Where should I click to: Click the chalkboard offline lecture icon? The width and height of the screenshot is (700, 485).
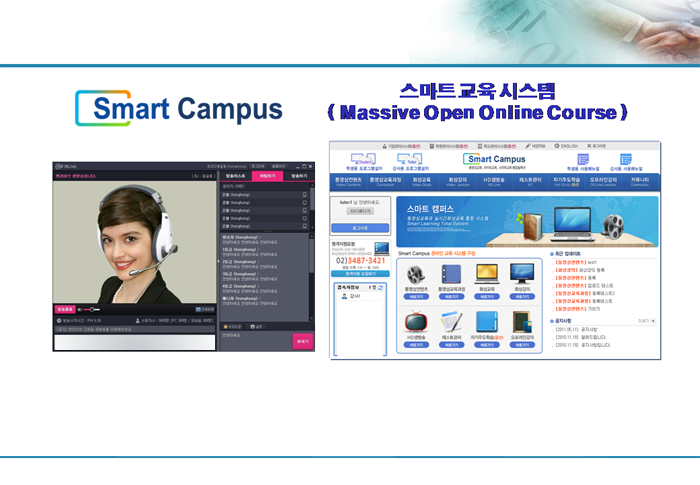pos(522,322)
